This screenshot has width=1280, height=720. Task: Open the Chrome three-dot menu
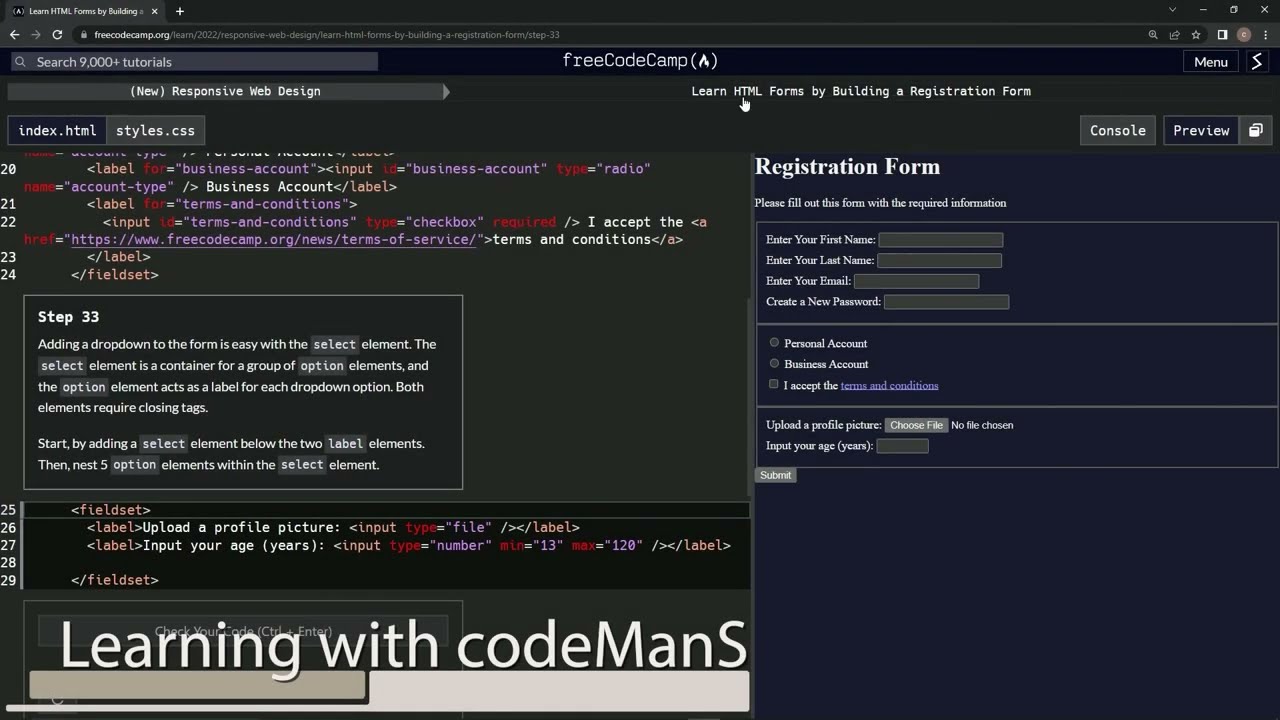pos(1265,35)
